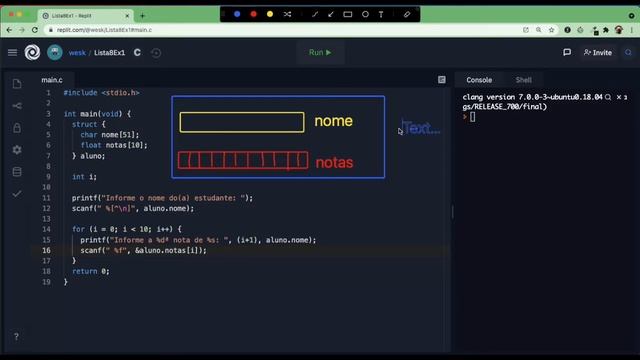The width and height of the screenshot is (640, 360).
Task: Bookmark this page with the star
Action: click(551, 30)
